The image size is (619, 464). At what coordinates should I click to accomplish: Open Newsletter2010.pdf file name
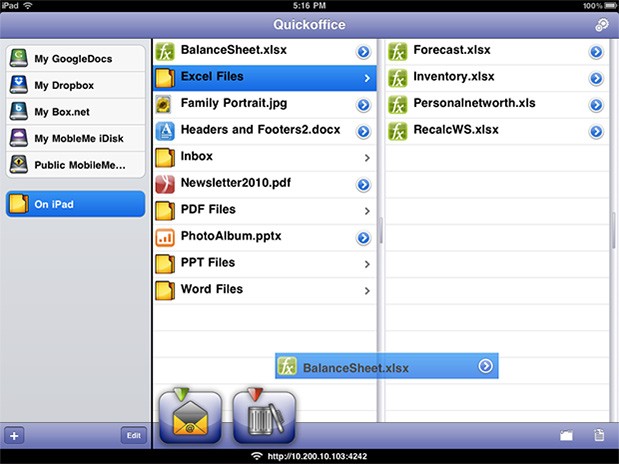click(236, 182)
